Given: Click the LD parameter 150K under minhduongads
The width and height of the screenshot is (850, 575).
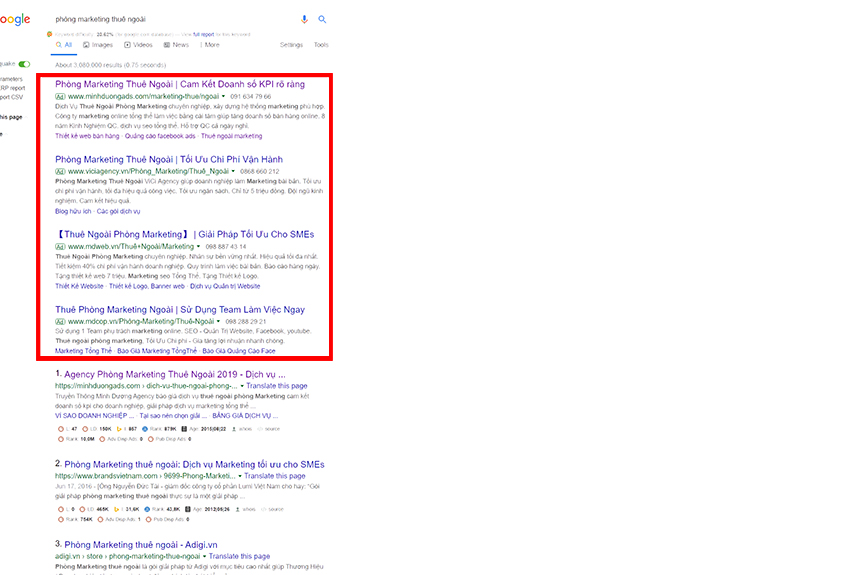Looking at the screenshot, I should [96, 429].
